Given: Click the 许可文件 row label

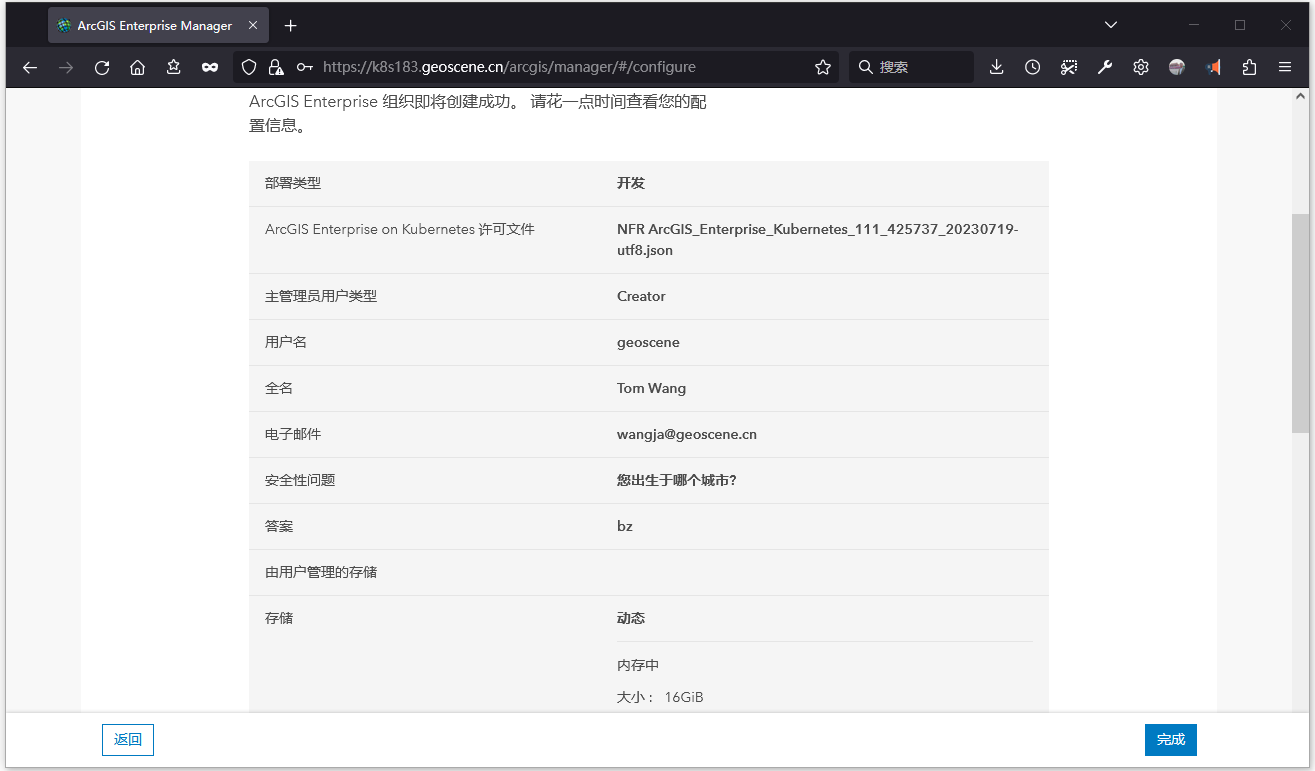Looking at the screenshot, I should pyautogui.click(x=400, y=229).
